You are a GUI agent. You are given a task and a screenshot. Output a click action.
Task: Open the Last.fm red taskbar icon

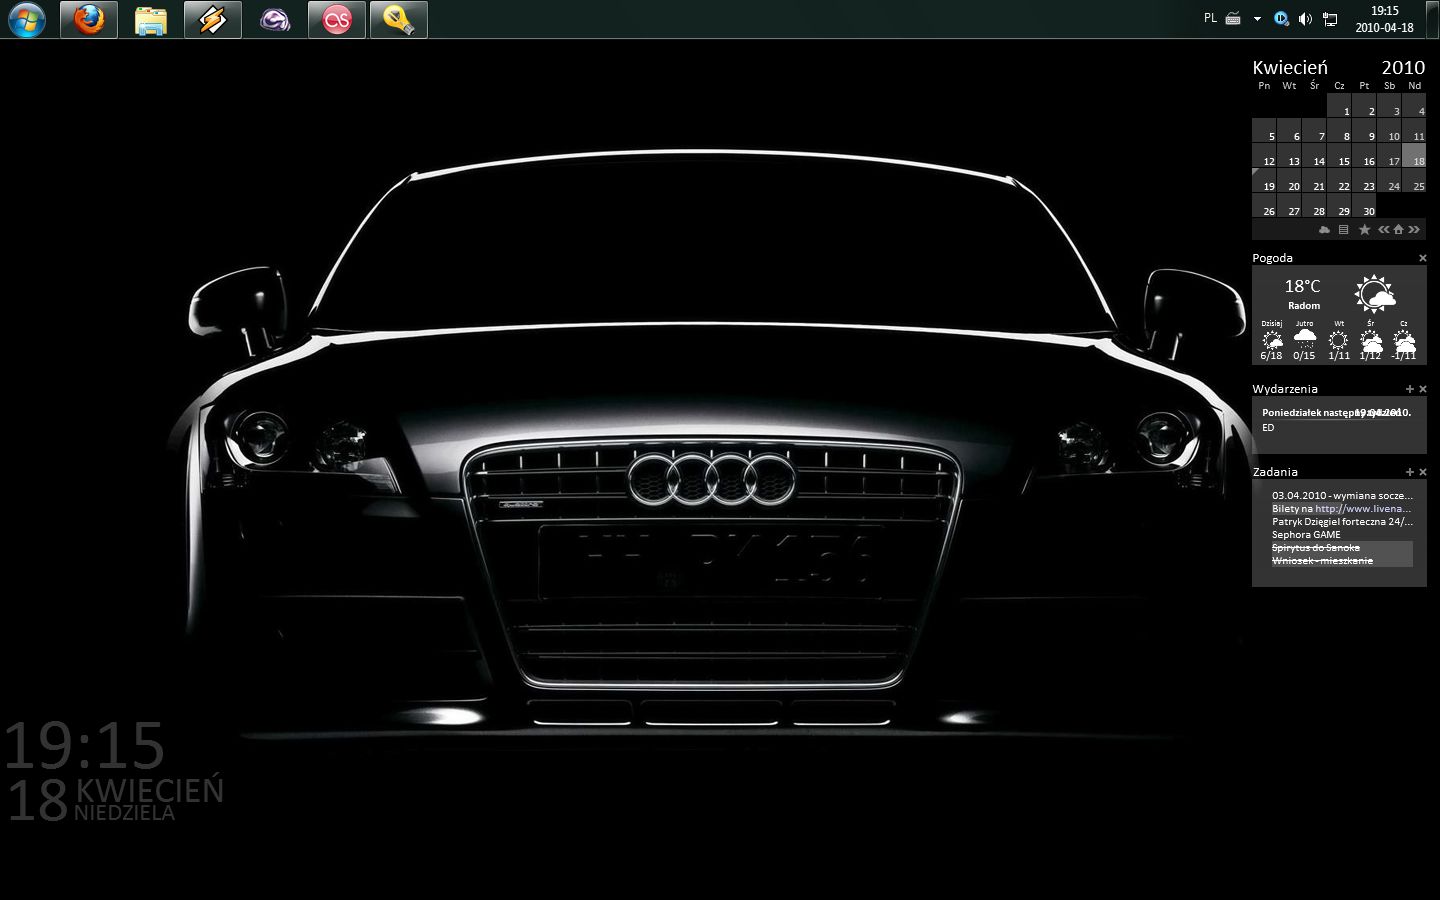[x=337, y=19]
